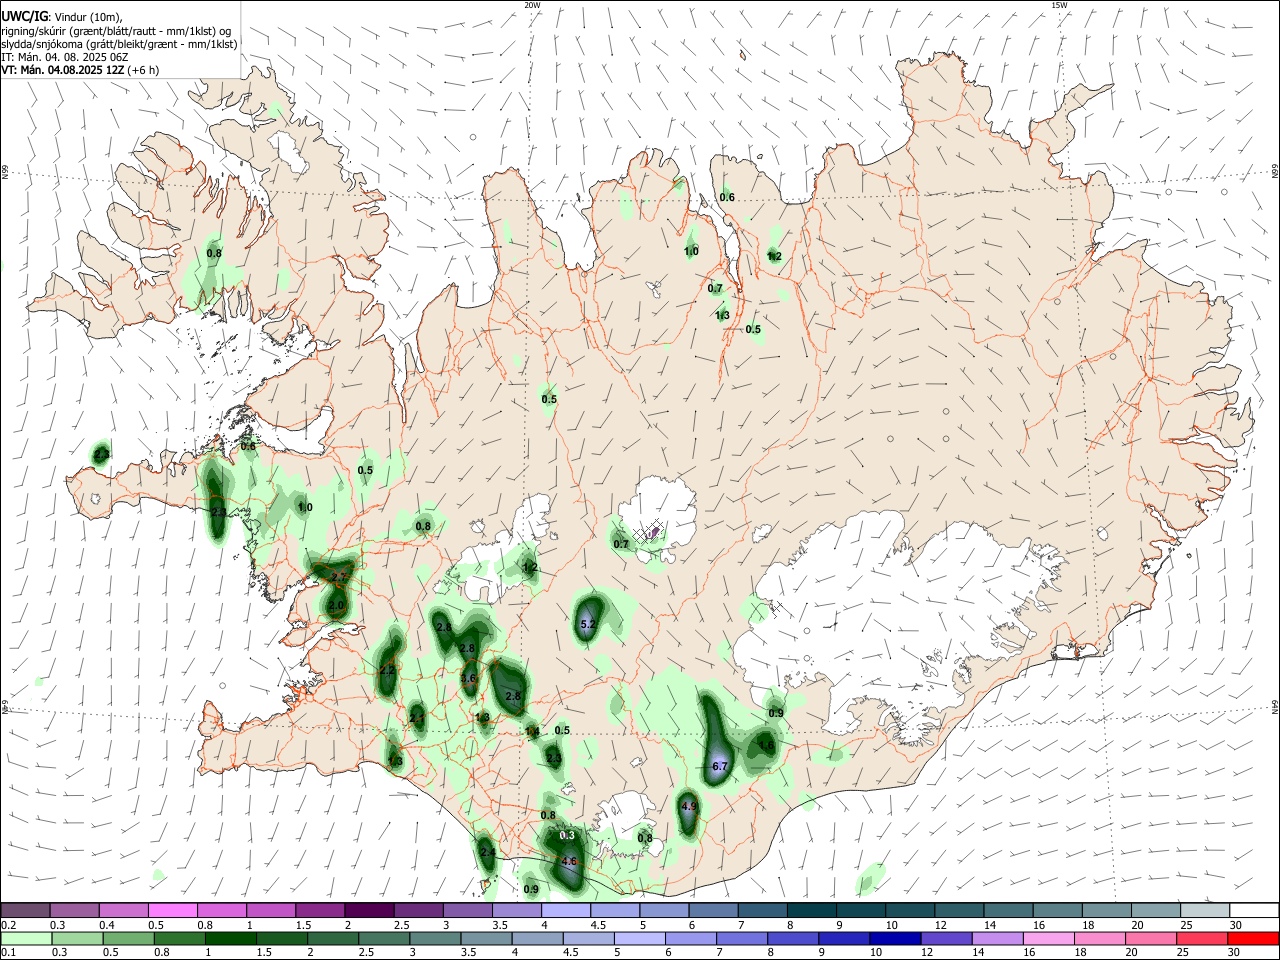1280x960 pixels.
Task: Pick the dark teal 8 swatch in the top legend row
Action: point(812,910)
